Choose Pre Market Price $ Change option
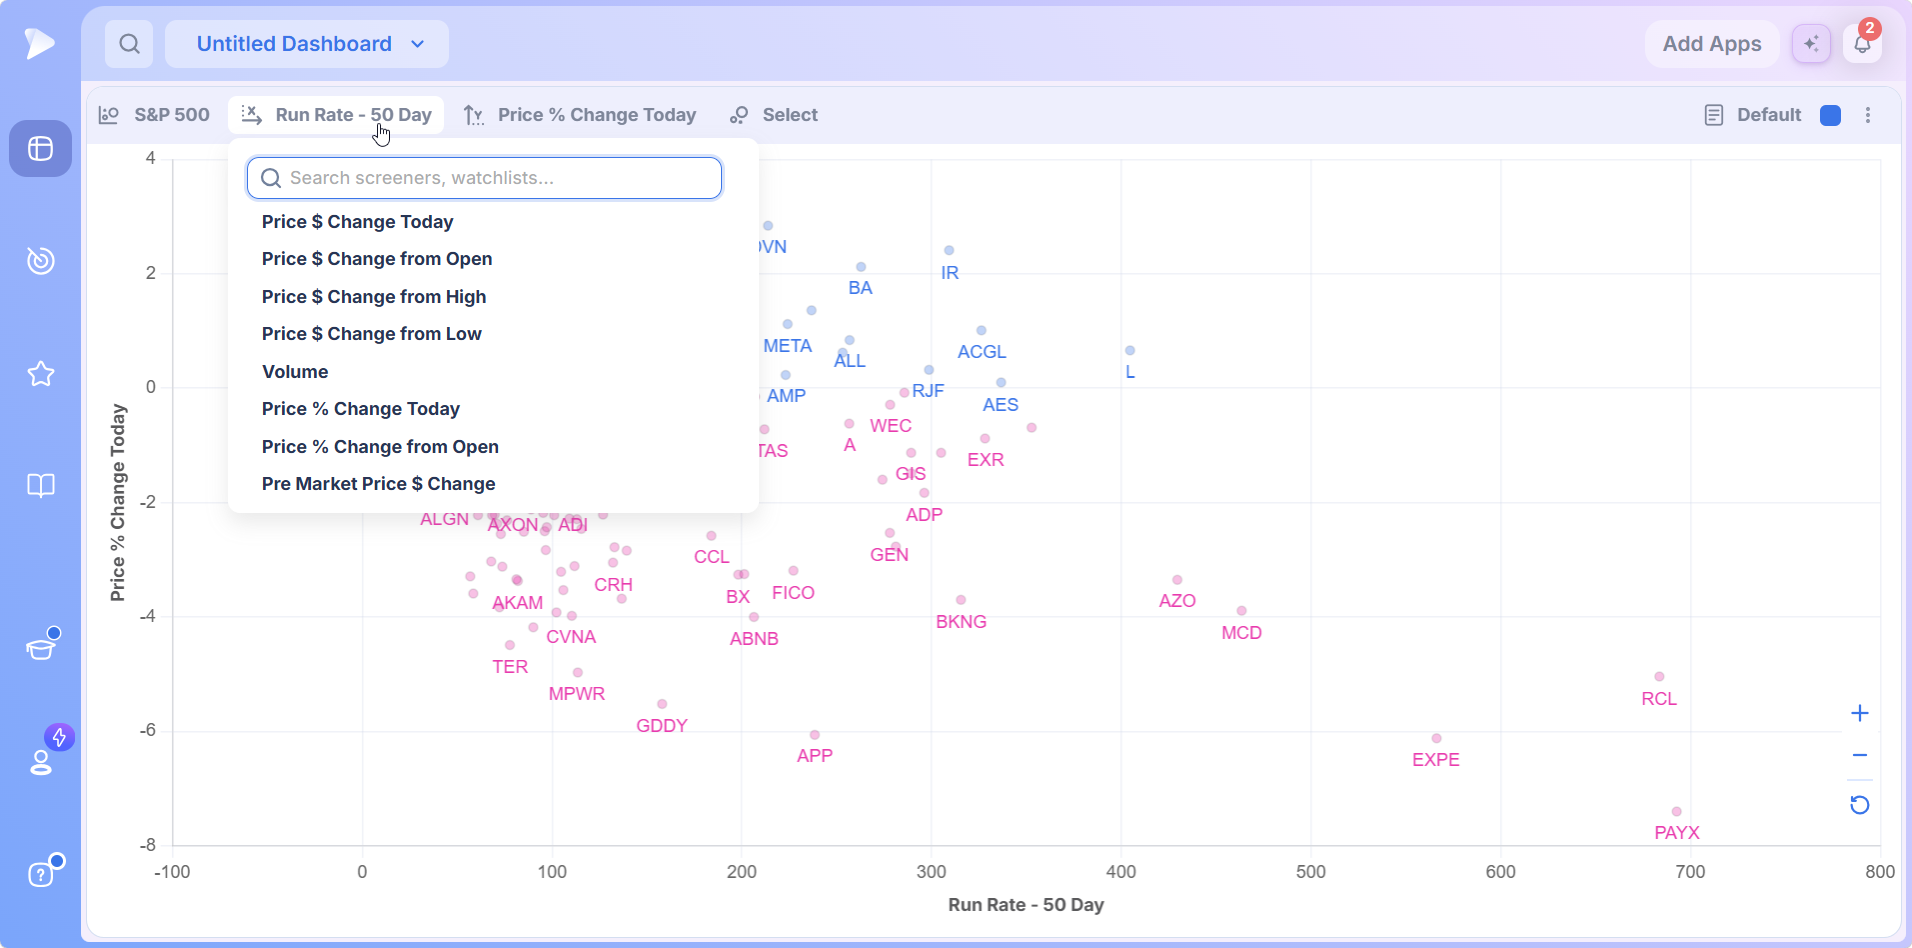The width and height of the screenshot is (1912, 948). tap(379, 484)
